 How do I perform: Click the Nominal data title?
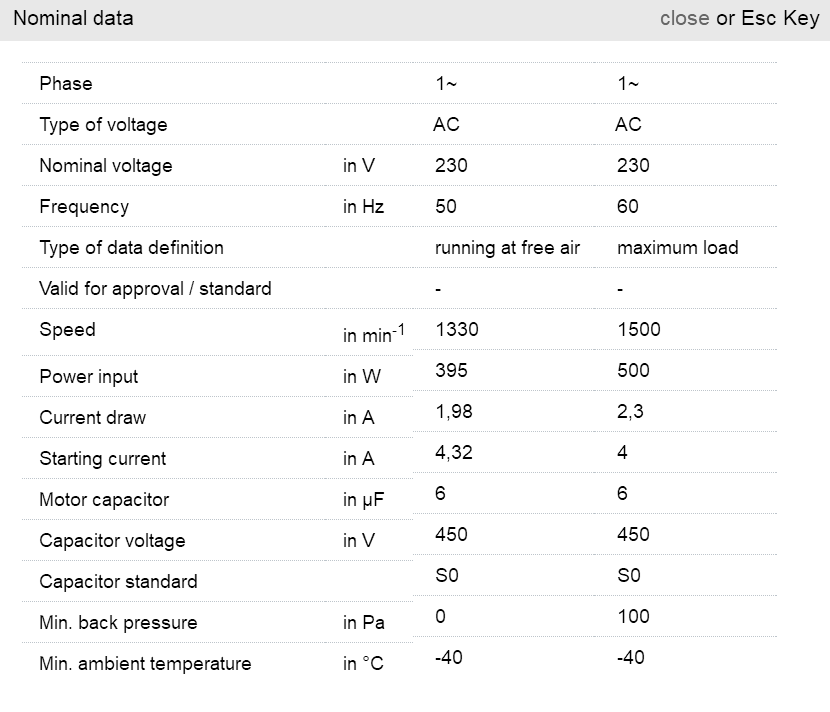pyautogui.click(x=73, y=19)
